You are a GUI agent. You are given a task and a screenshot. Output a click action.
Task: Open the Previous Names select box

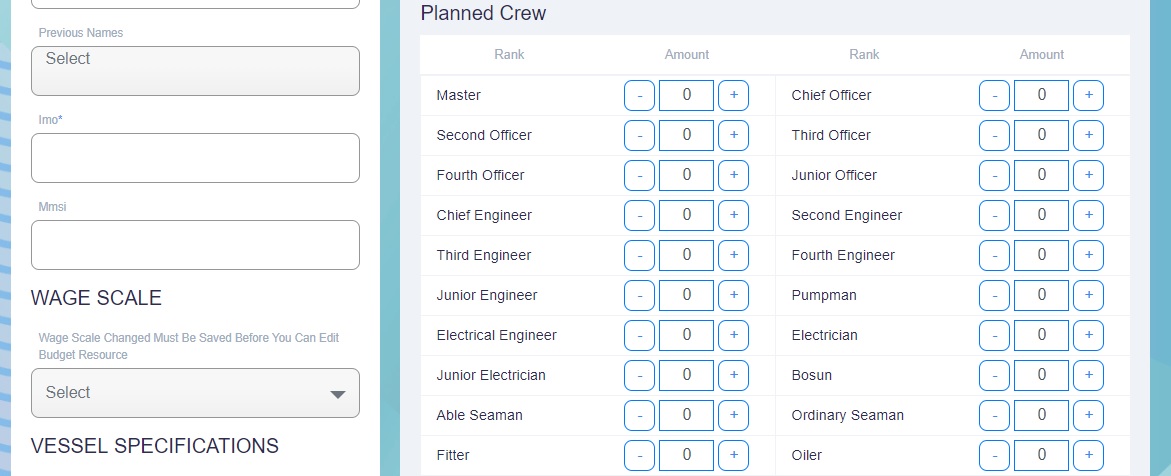[x=195, y=71]
